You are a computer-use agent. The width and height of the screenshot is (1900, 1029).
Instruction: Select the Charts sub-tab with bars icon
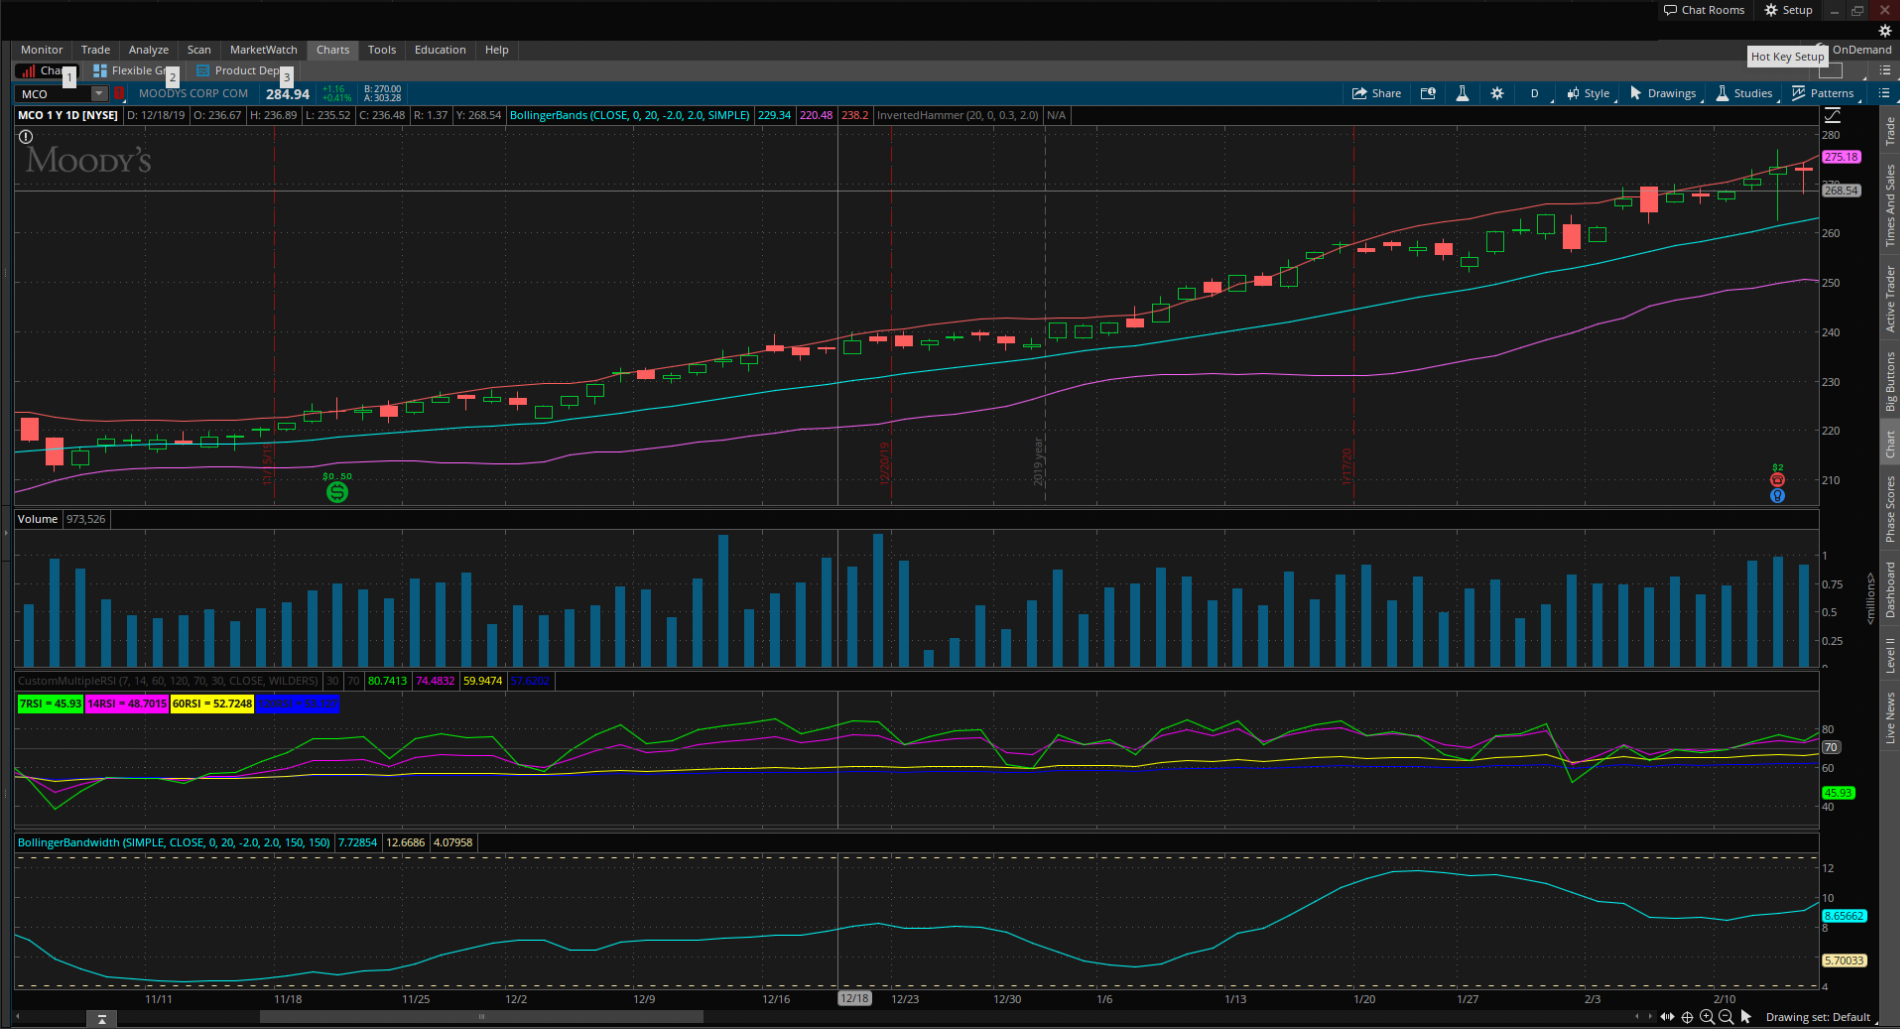click(x=45, y=71)
